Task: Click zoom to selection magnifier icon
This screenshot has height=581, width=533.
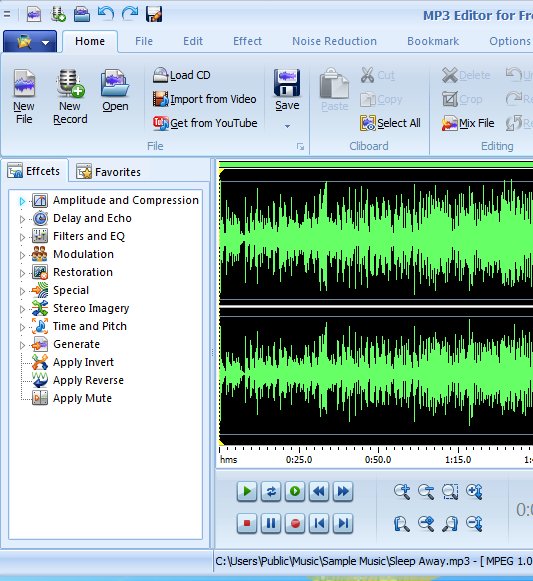Action: coord(450,492)
